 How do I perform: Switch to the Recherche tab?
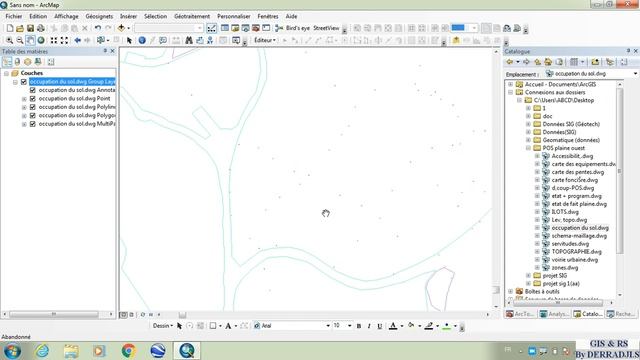(621, 314)
